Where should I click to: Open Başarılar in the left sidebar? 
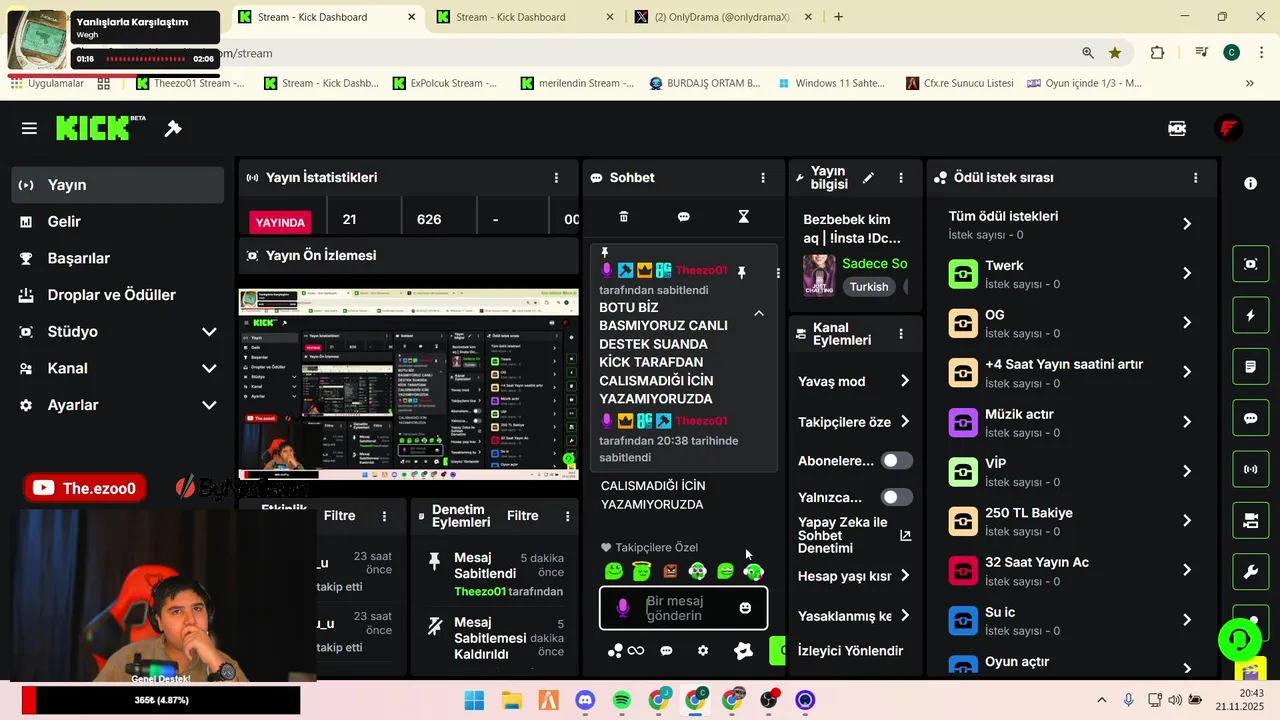[118, 258]
